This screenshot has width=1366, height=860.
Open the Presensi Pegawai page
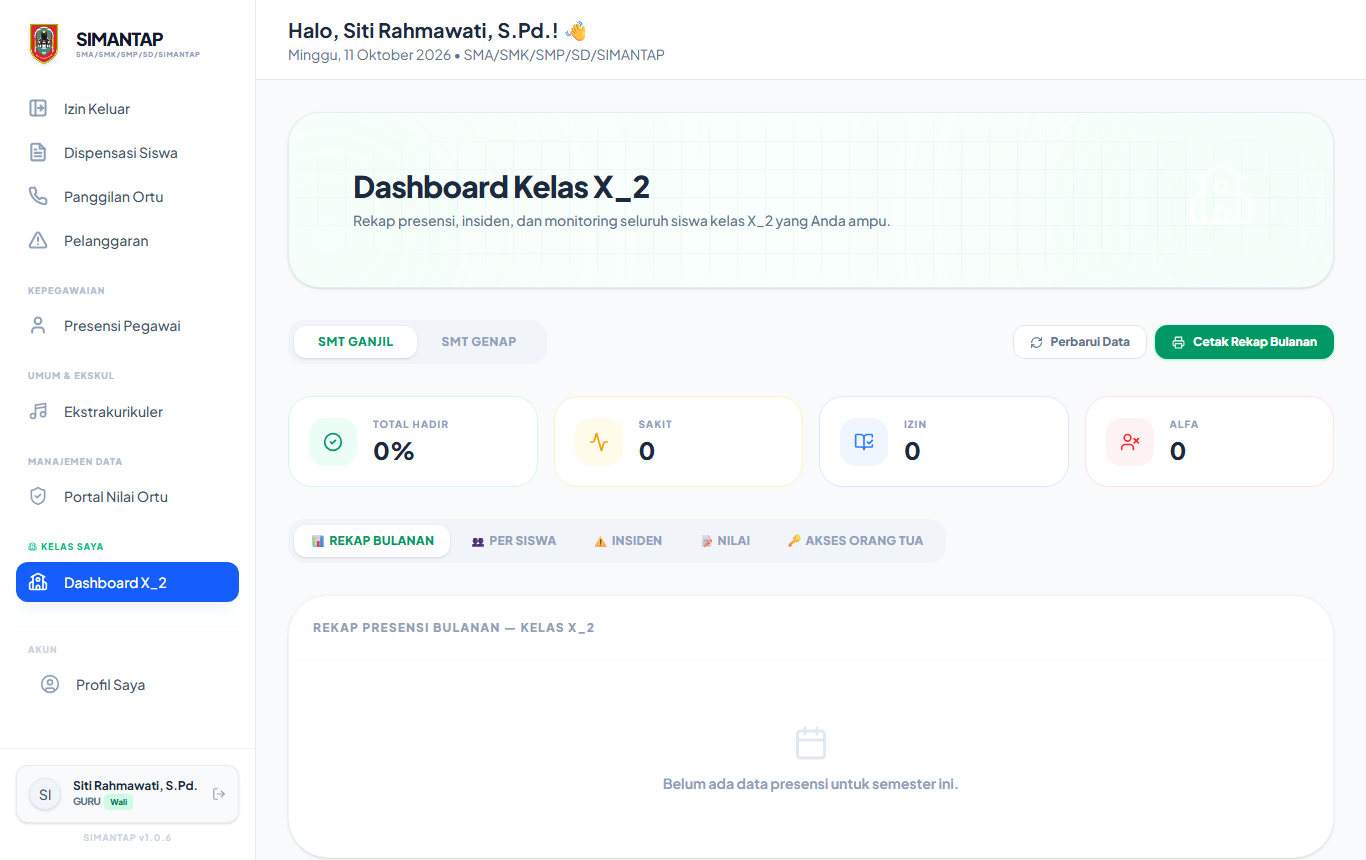click(127, 325)
